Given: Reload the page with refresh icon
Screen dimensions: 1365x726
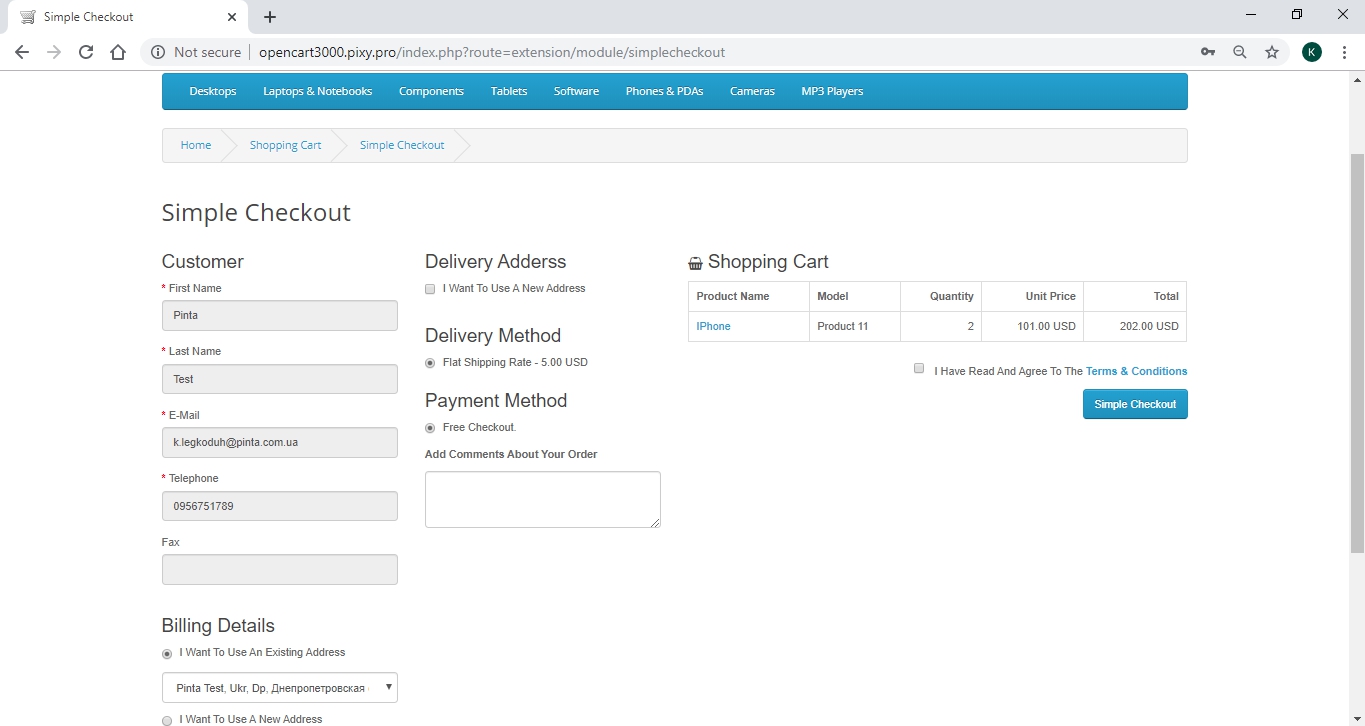Looking at the screenshot, I should tap(86, 52).
